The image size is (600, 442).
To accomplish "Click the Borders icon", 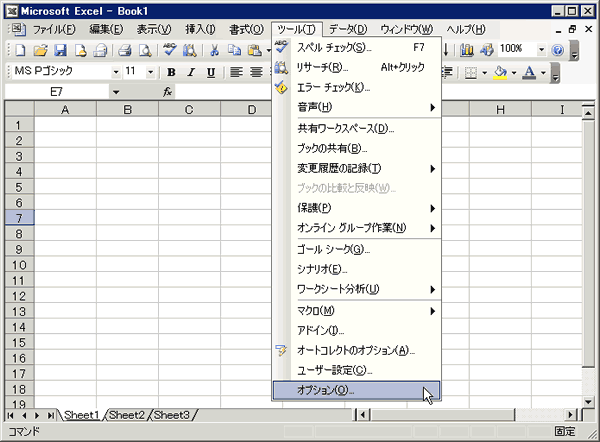I will coord(471,72).
